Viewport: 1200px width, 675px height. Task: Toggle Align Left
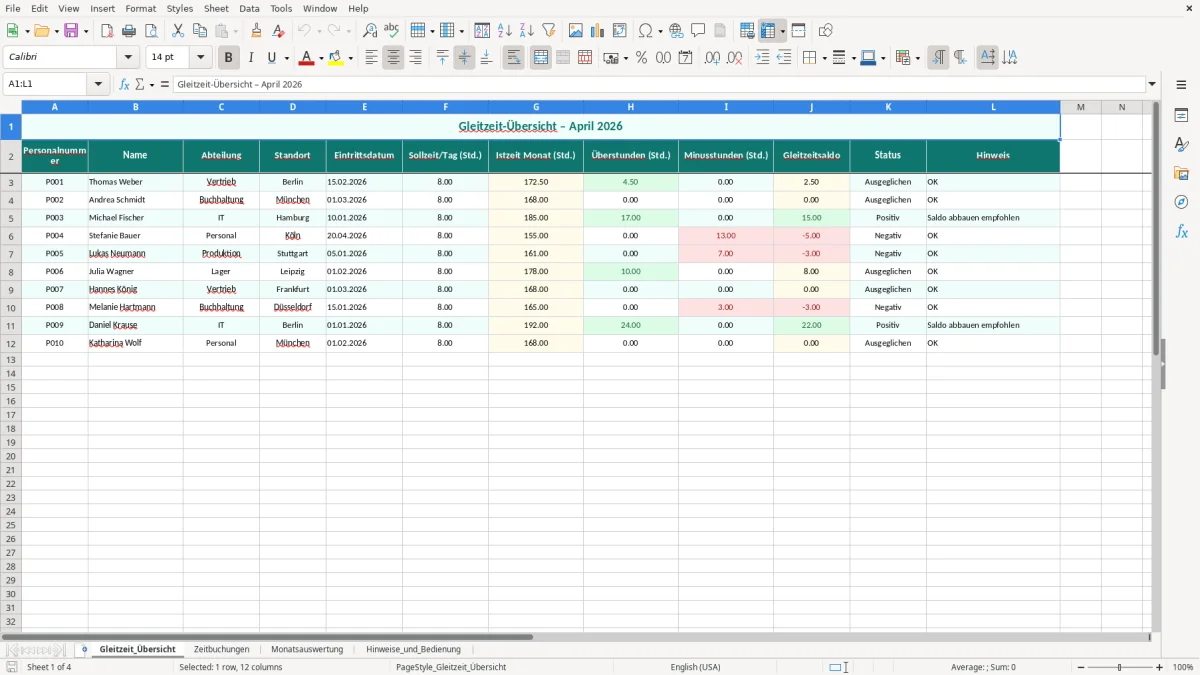[x=372, y=58]
